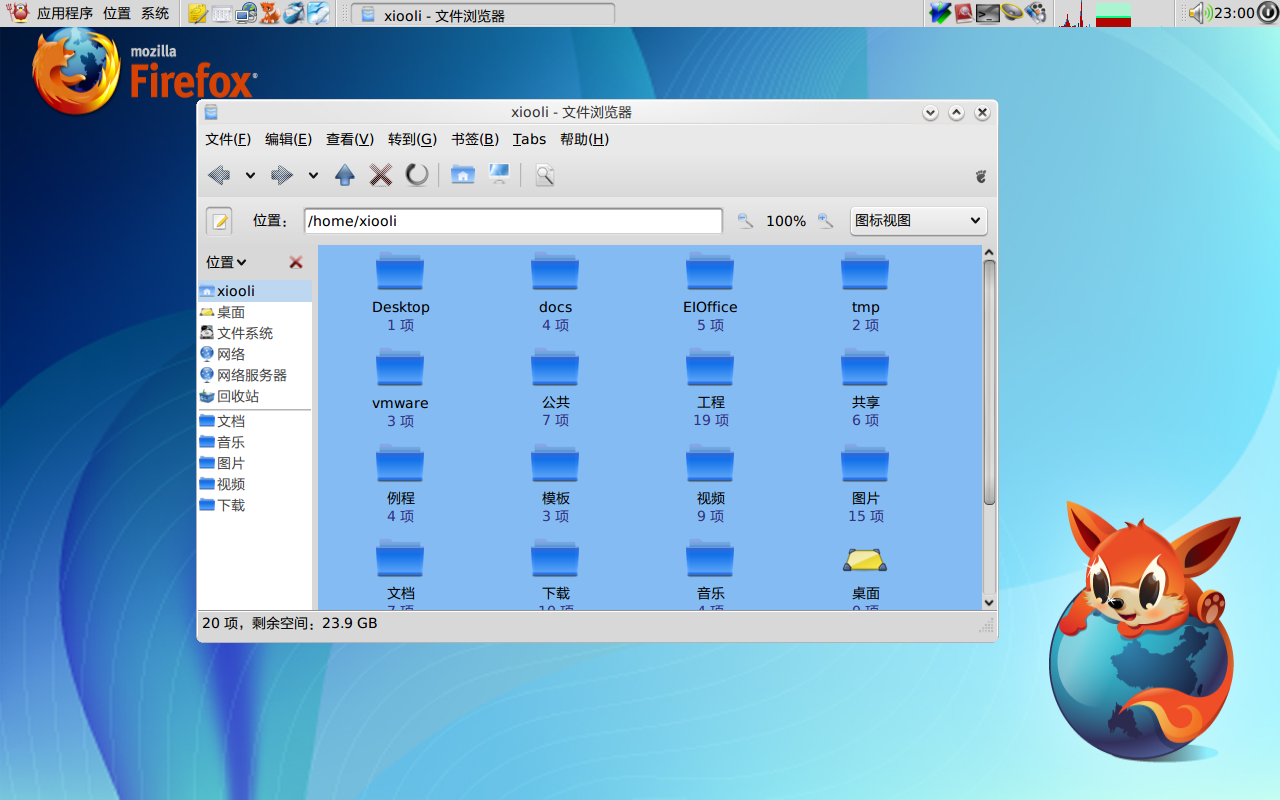Open the 帮助(H) menu
Viewport: 1280px width, 800px height.
(x=584, y=139)
